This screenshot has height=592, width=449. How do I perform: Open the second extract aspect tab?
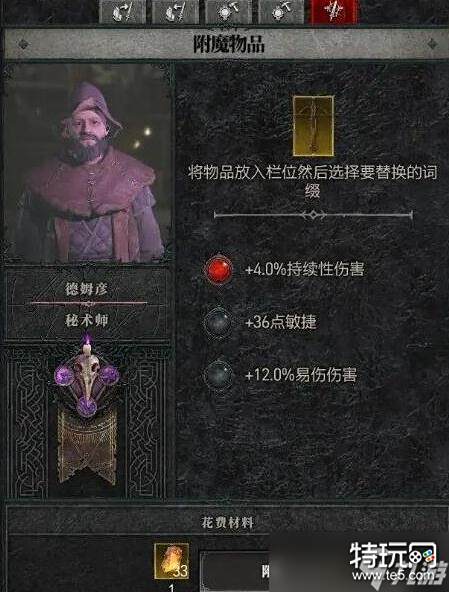174,12
